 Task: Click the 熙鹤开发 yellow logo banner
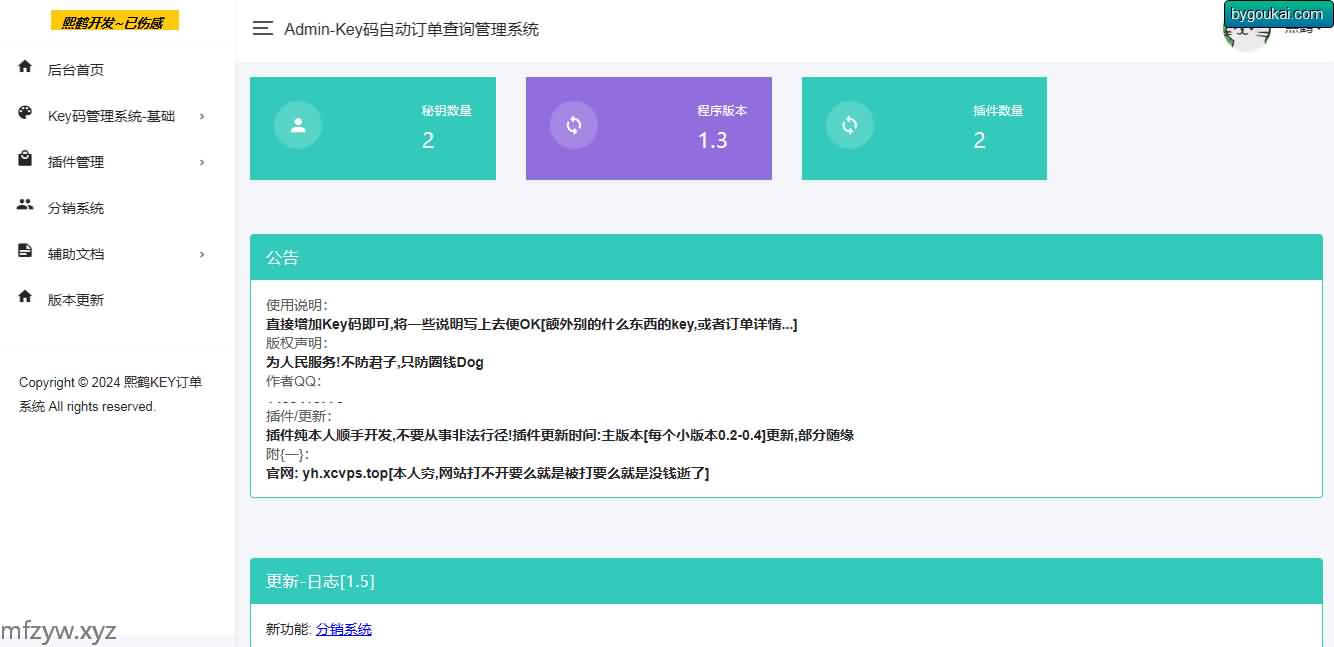pos(114,21)
